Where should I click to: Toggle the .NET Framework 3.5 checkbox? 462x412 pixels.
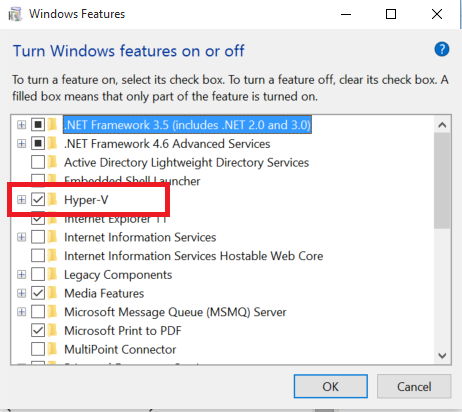click(x=38, y=125)
